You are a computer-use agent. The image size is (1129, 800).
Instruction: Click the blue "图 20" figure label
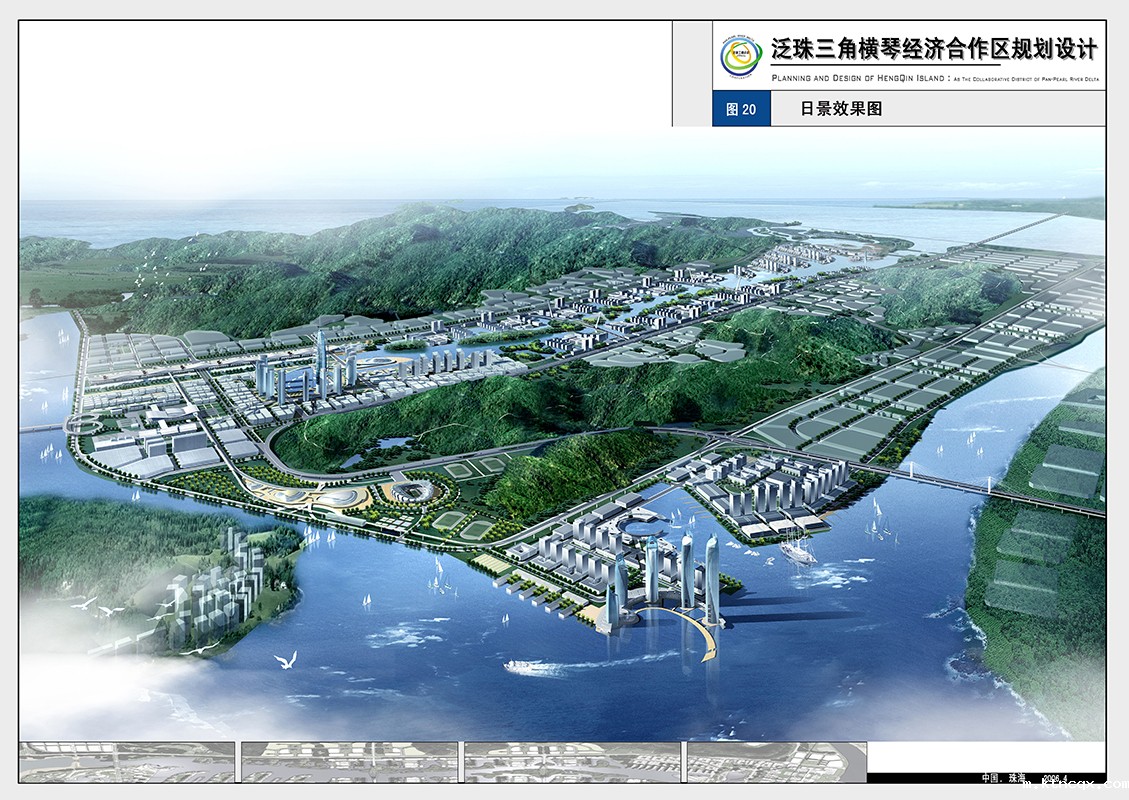[x=741, y=110]
